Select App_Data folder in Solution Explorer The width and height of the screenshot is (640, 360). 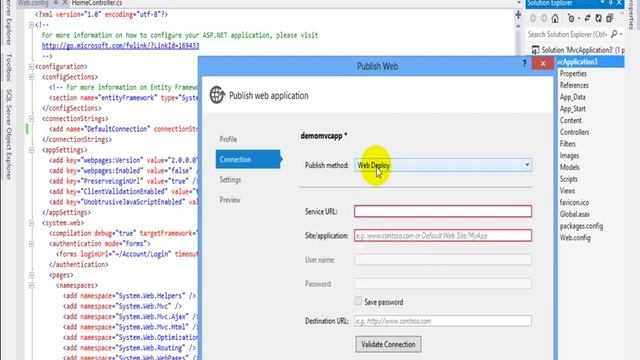pyautogui.click(x=573, y=97)
